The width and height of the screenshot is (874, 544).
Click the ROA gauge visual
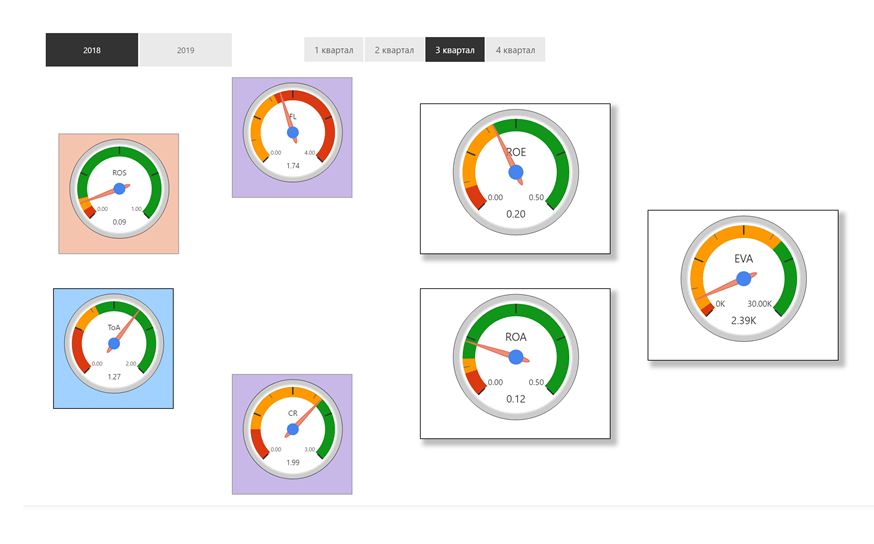pos(515,358)
